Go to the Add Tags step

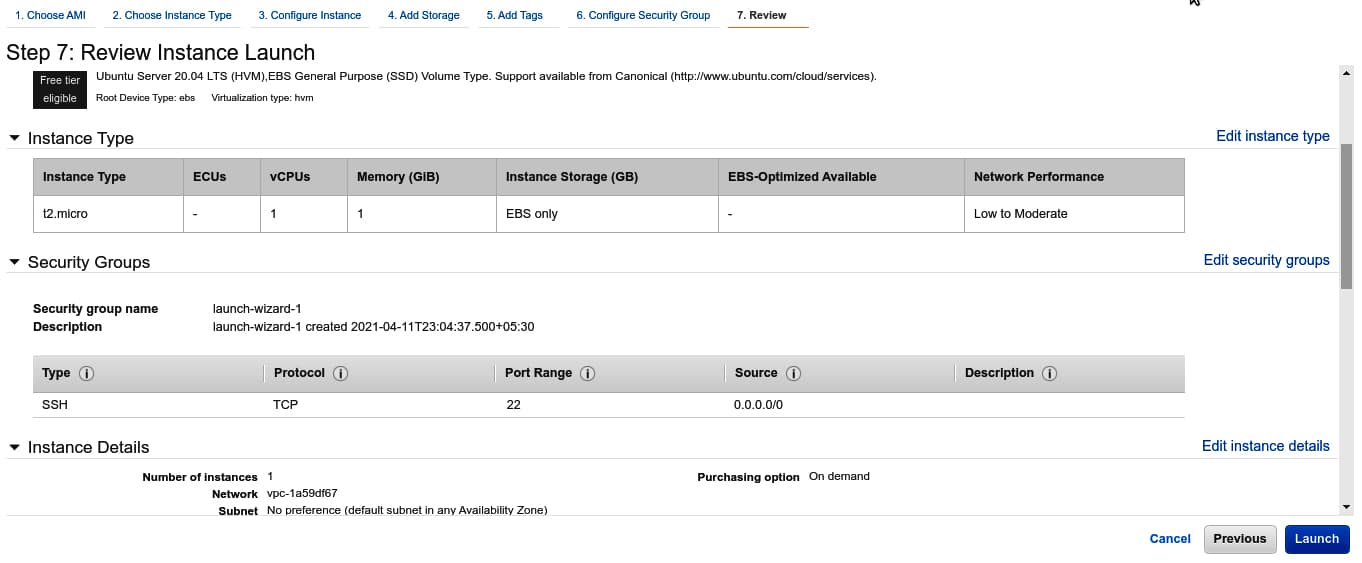(515, 15)
